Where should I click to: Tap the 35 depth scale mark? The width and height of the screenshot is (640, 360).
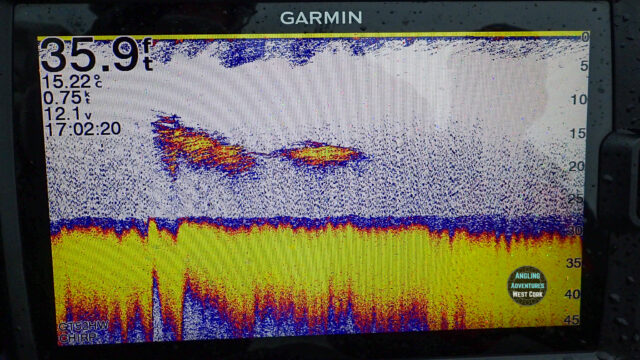coord(573,263)
